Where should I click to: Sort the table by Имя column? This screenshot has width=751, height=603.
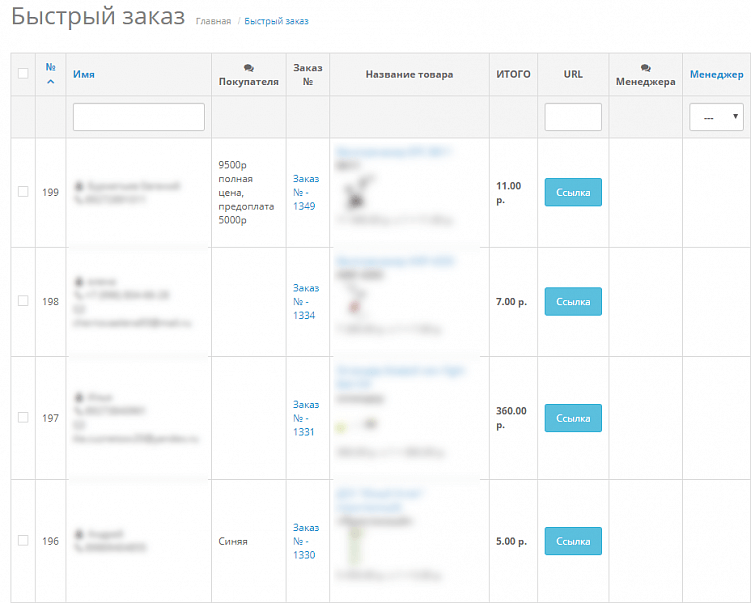(84, 74)
